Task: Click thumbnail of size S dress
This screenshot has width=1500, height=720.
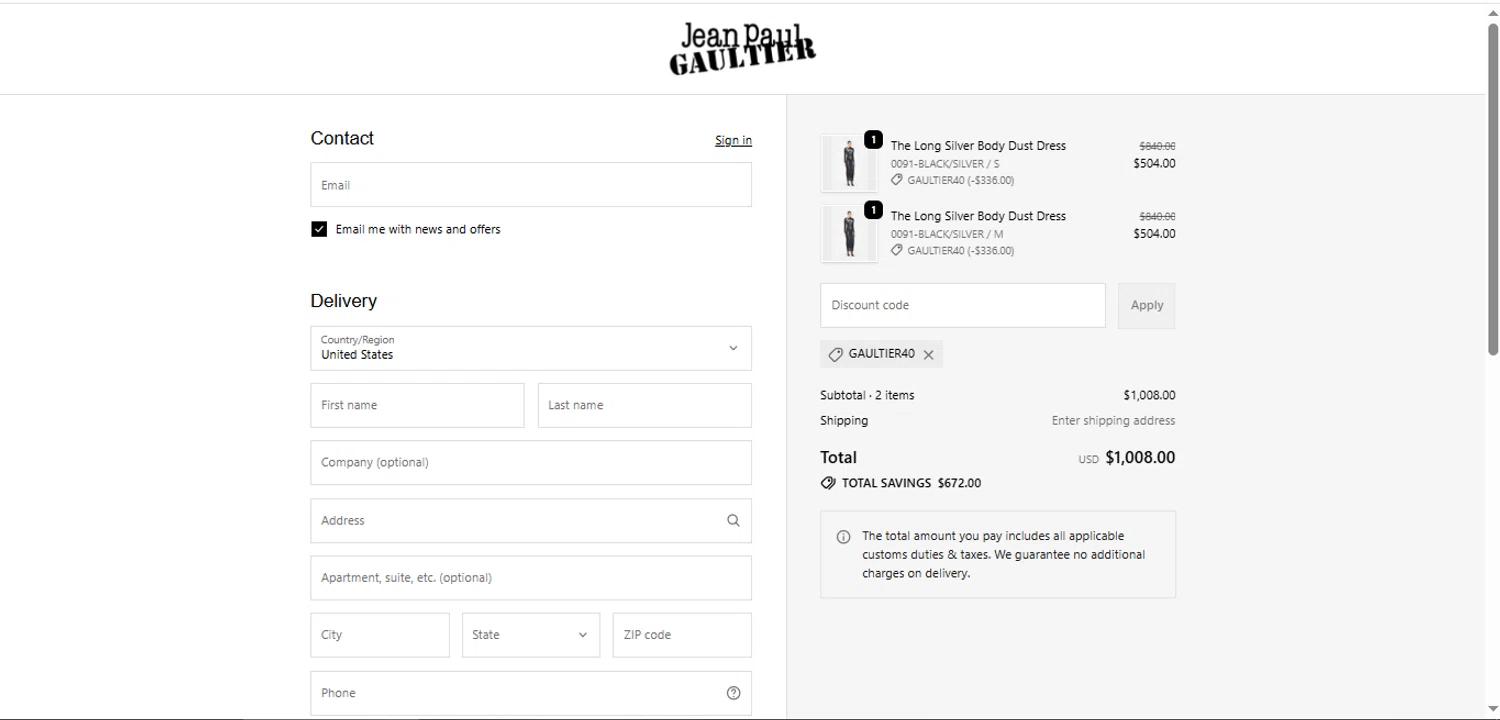Action: pos(849,163)
